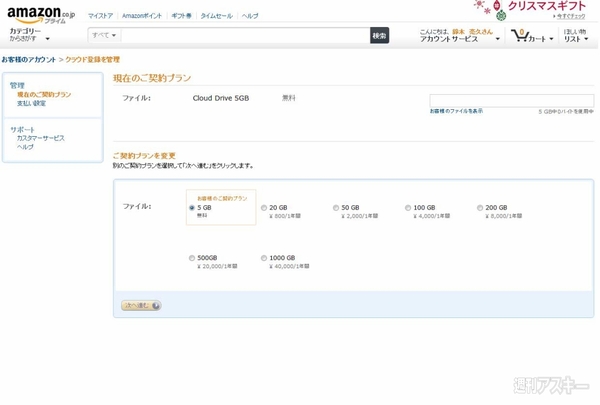Focus the main search input field
600x405 pixels.
pyautogui.click(x=245, y=36)
